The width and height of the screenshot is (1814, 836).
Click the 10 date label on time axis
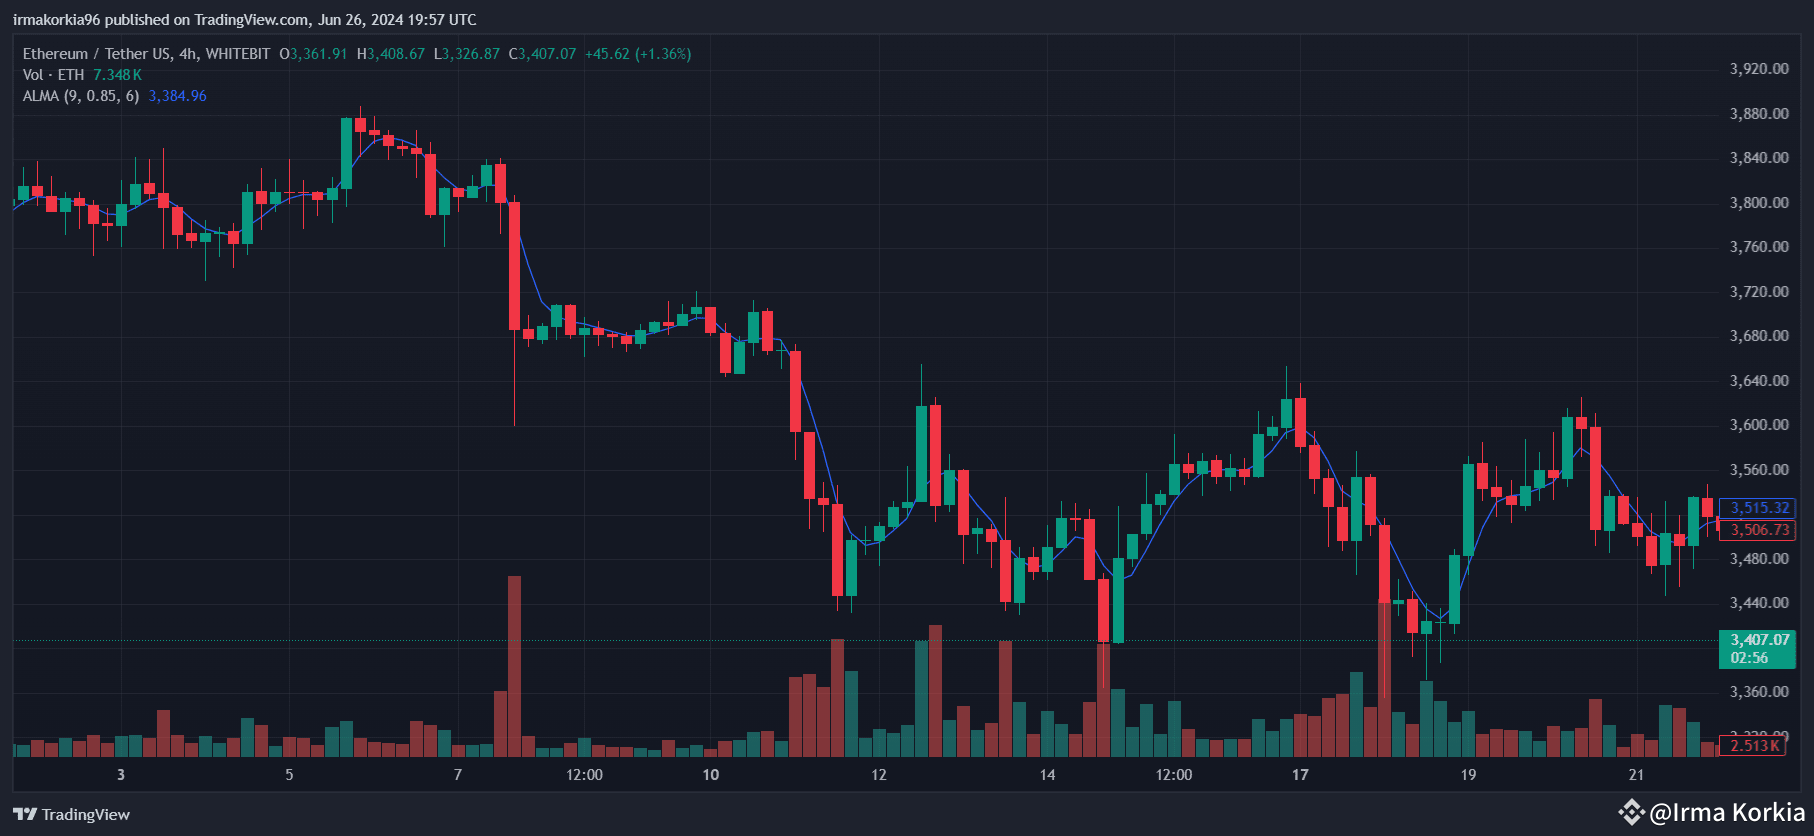(710, 775)
